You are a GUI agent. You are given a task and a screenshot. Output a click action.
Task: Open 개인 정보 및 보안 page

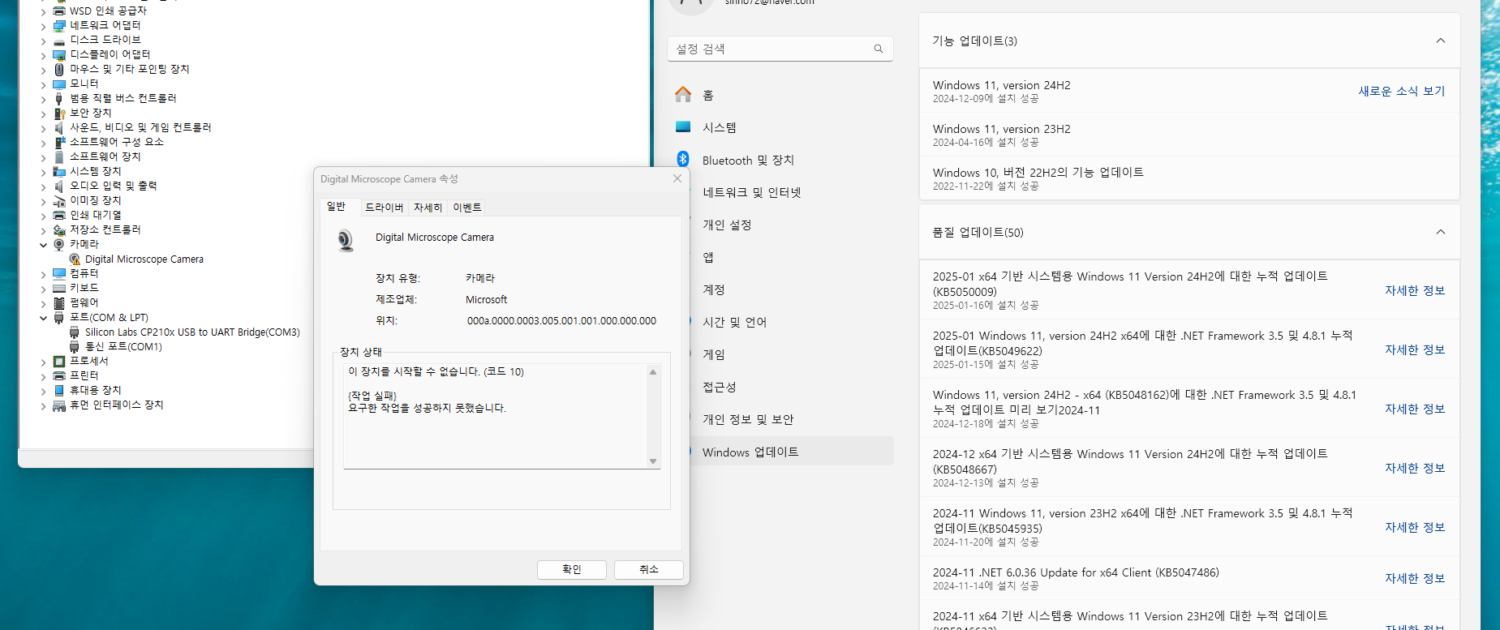[748, 419]
